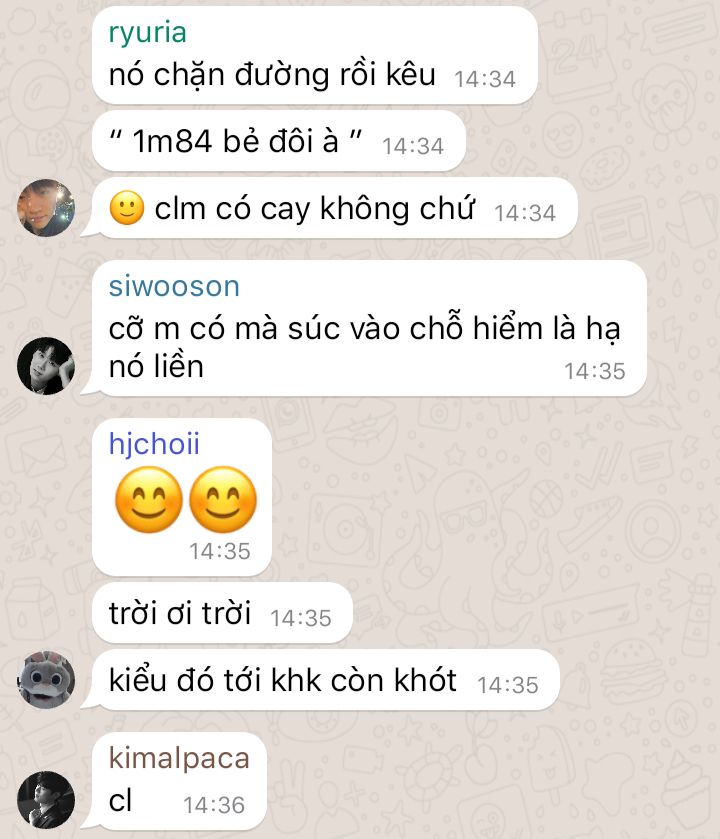720x839 pixels.
Task: Open sender name hjchoii
Action: pyautogui.click(x=154, y=444)
